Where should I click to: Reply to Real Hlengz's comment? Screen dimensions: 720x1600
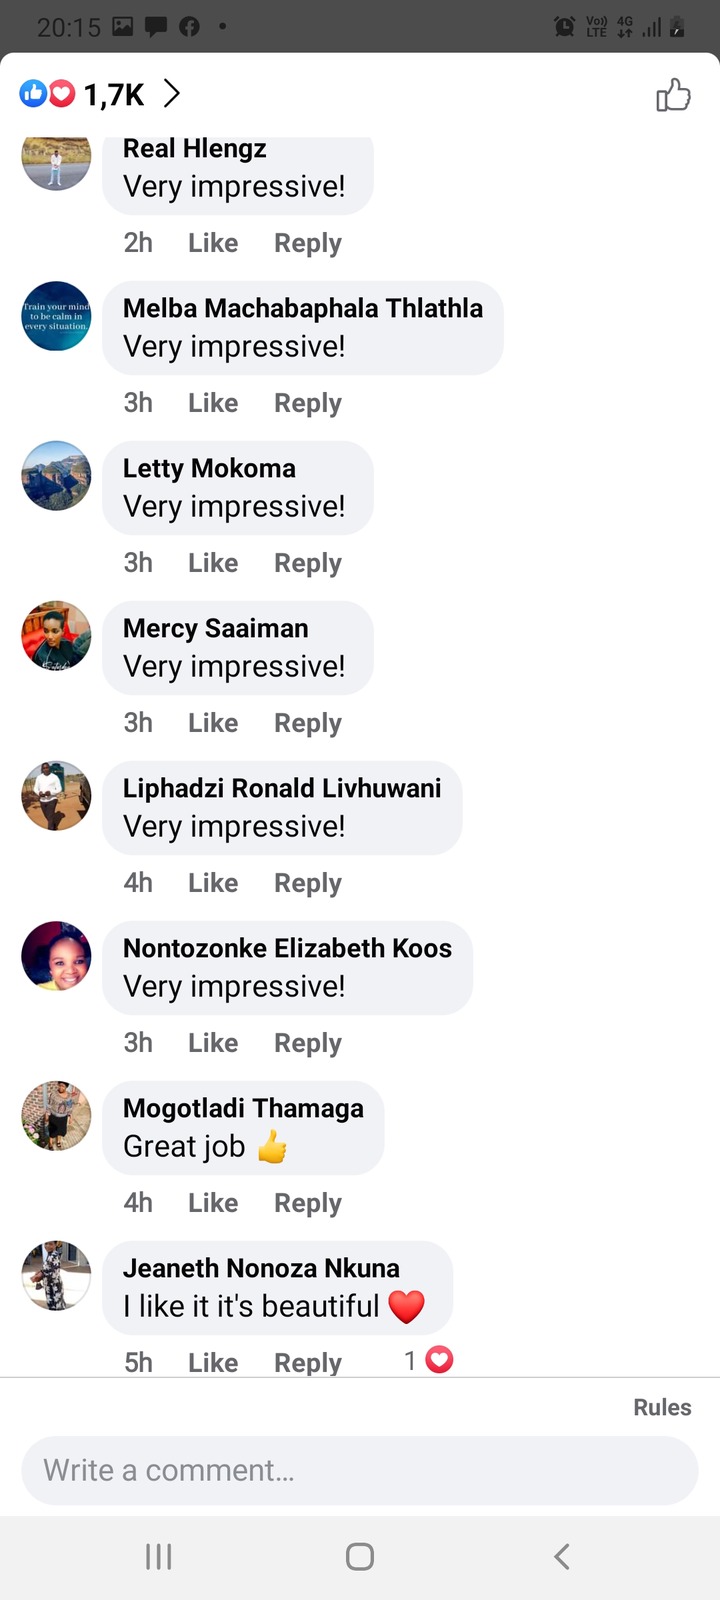click(308, 243)
